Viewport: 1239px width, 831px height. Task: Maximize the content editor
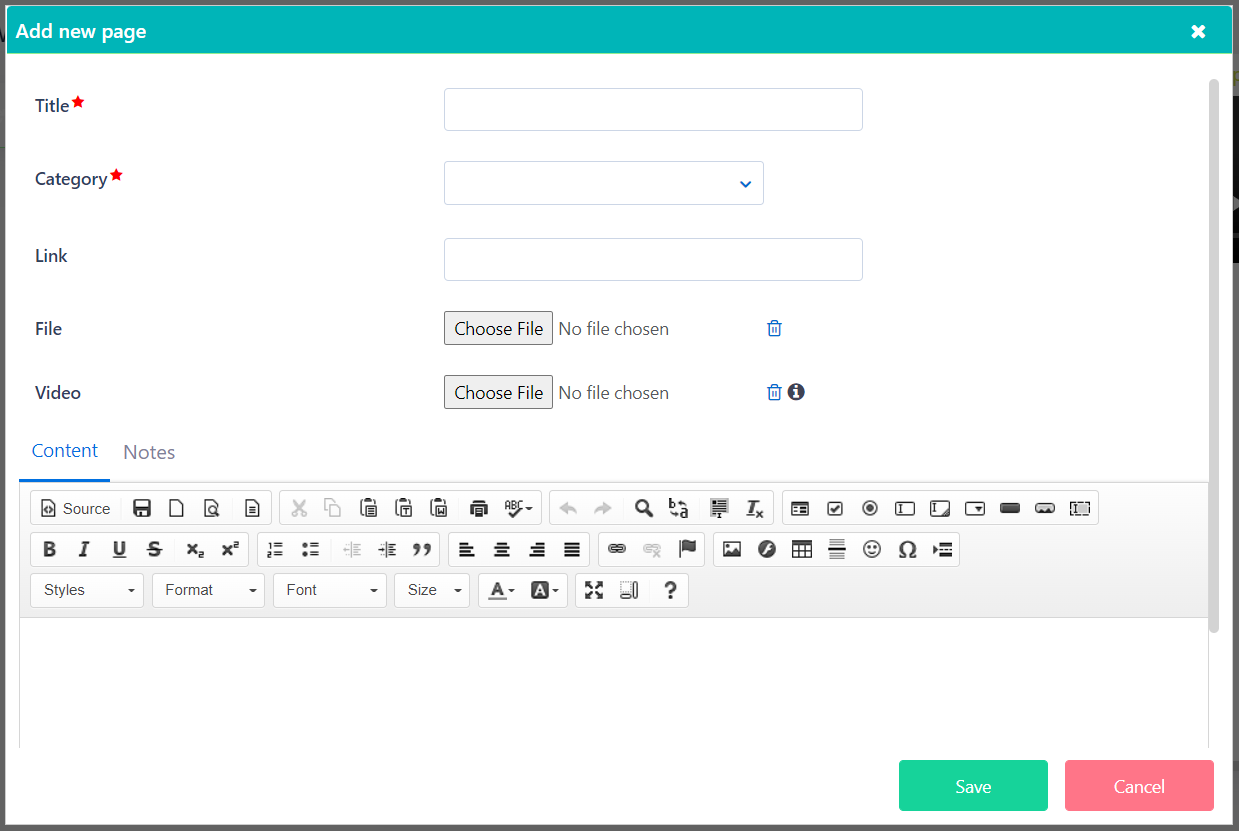[x=594, y=590]
